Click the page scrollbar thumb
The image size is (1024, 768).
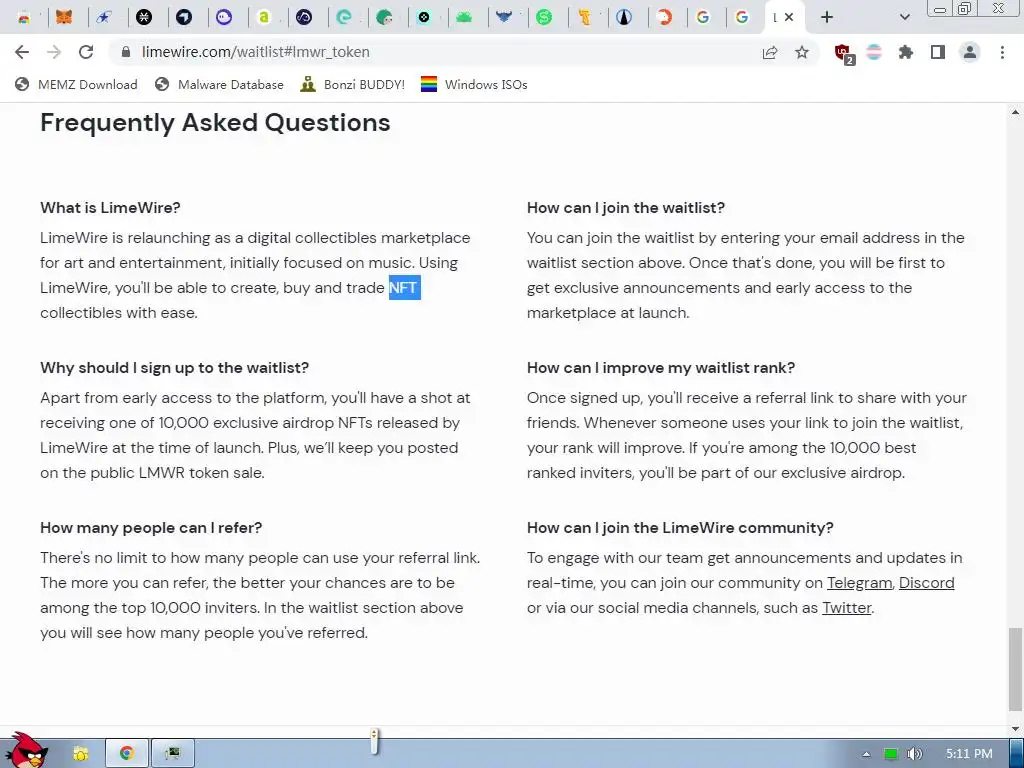[x=1014, y=670]
